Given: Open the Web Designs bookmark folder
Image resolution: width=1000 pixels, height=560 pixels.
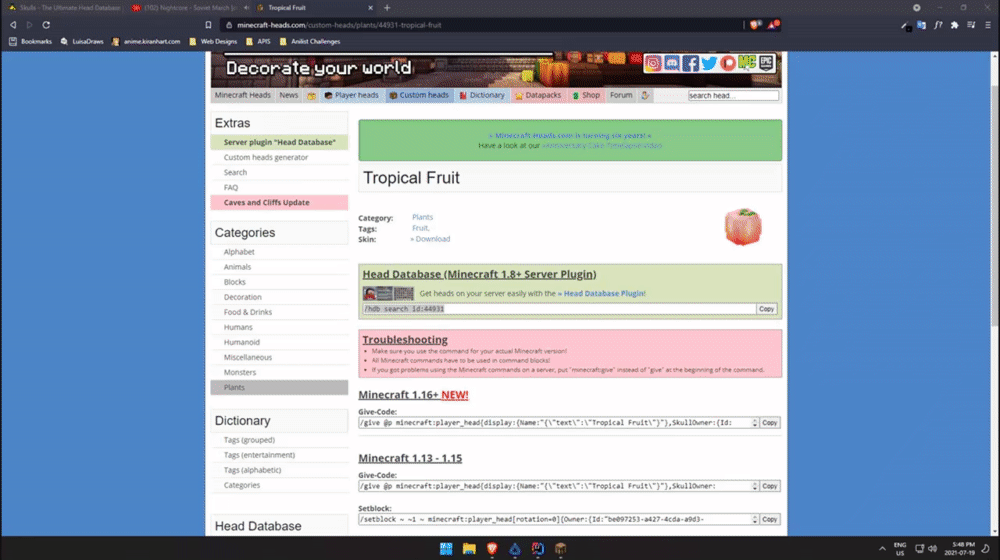Looking at the screenshot, I should (213, 41).
